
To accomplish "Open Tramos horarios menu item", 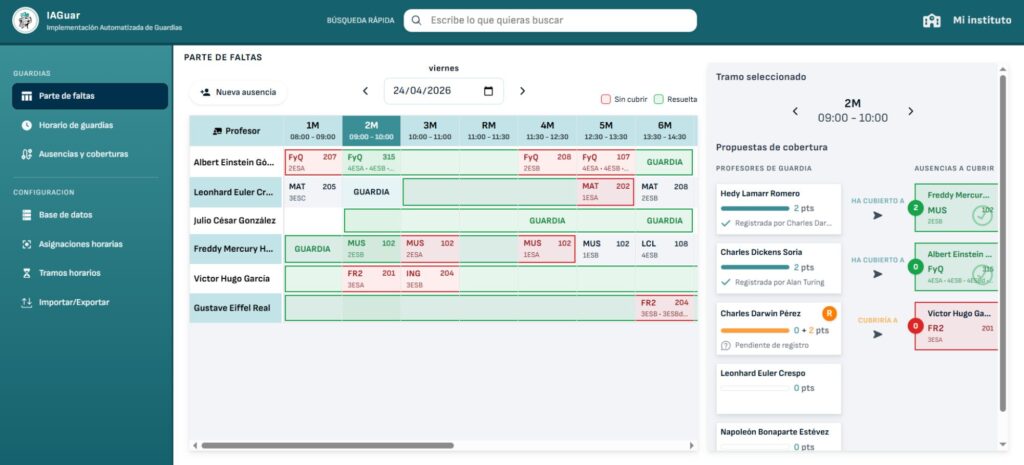I will pyautogui.click(x=90, y=273).
